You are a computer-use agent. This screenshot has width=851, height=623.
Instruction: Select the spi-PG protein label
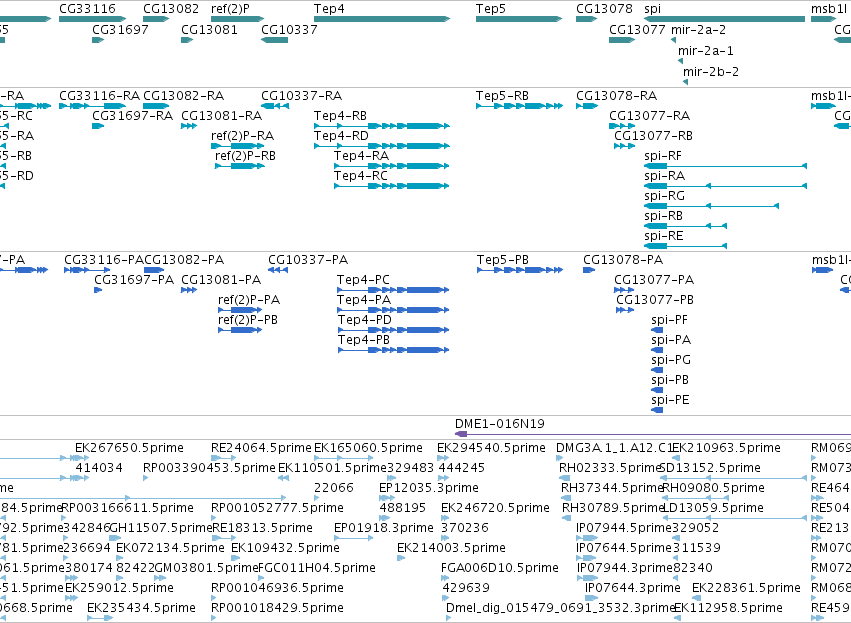point(671,360)
